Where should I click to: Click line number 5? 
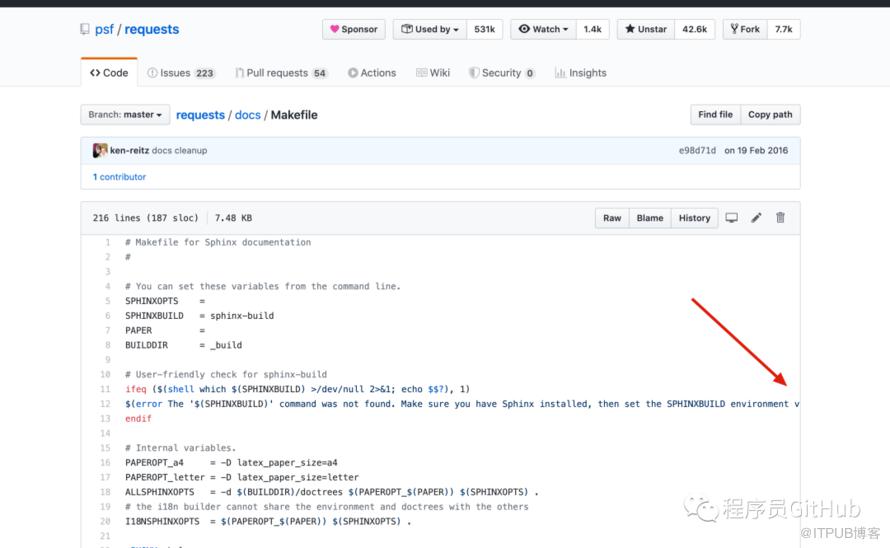[107, 301]
